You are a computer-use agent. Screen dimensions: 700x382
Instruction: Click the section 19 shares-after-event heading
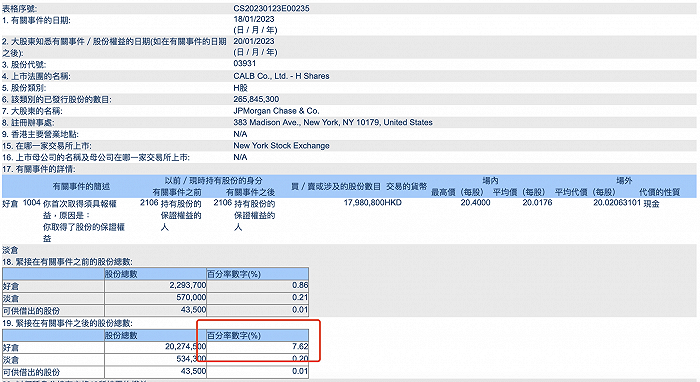(67, 323)
